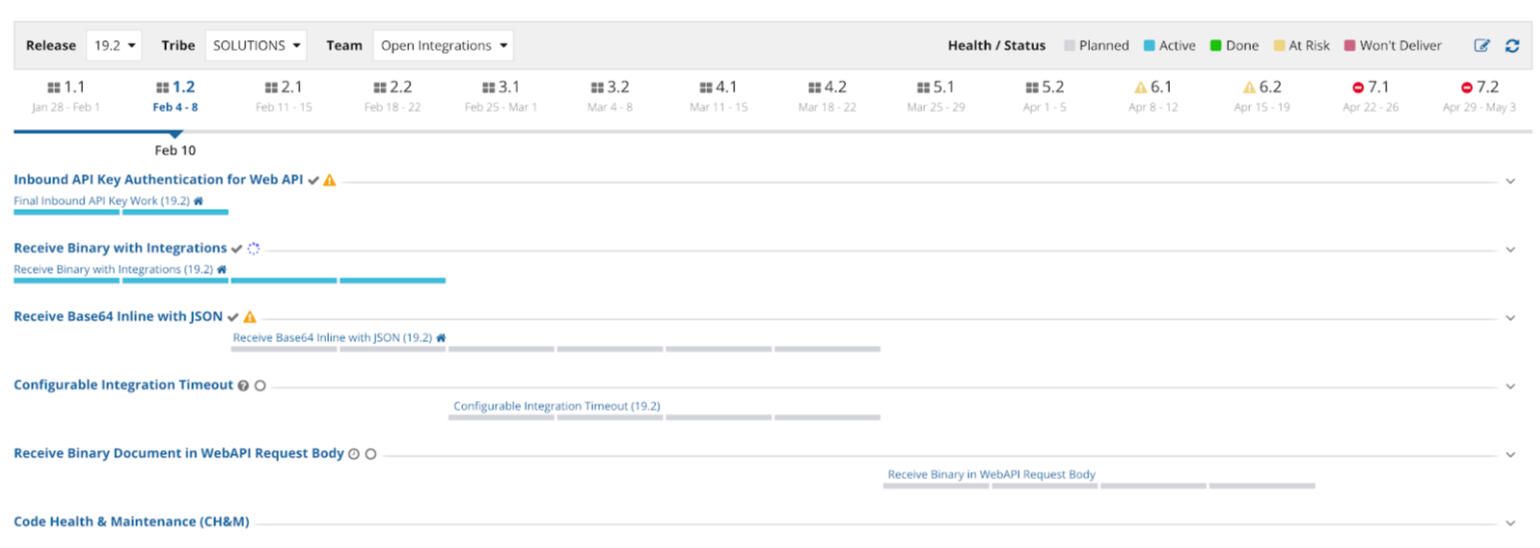Click the blue Active legend color swatch
The image size is (1540, 548).
(1150, 46)
